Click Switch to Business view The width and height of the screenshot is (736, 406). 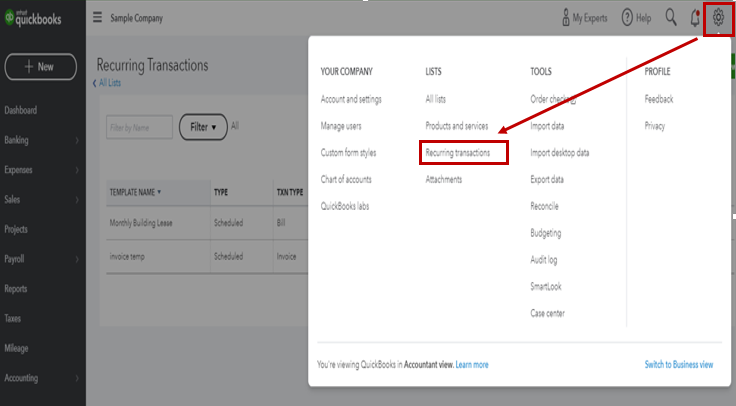[679, 365]
